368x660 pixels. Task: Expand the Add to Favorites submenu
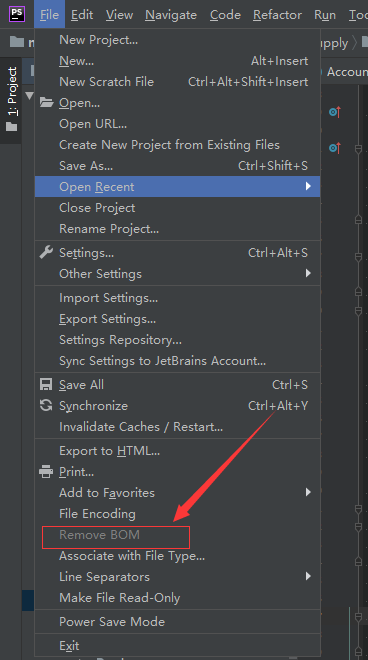(177, 492)
